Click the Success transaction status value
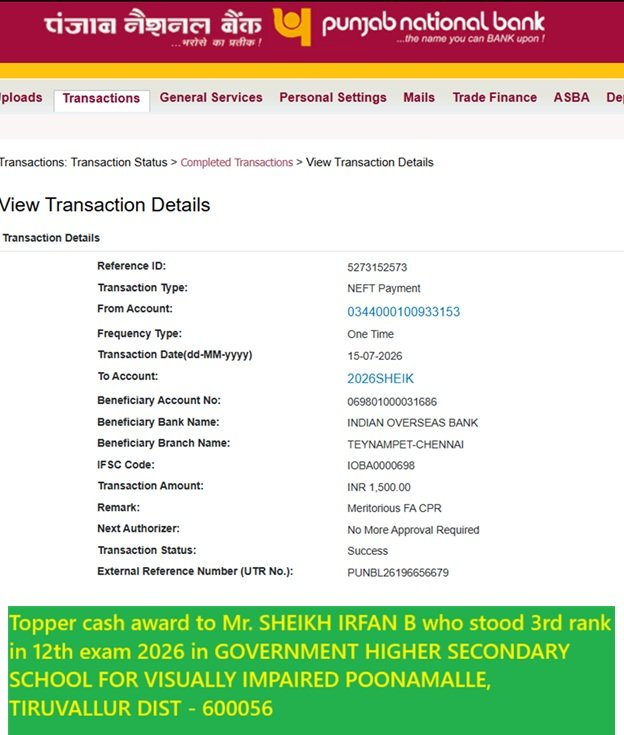624x735 pixels. (368, 551)
